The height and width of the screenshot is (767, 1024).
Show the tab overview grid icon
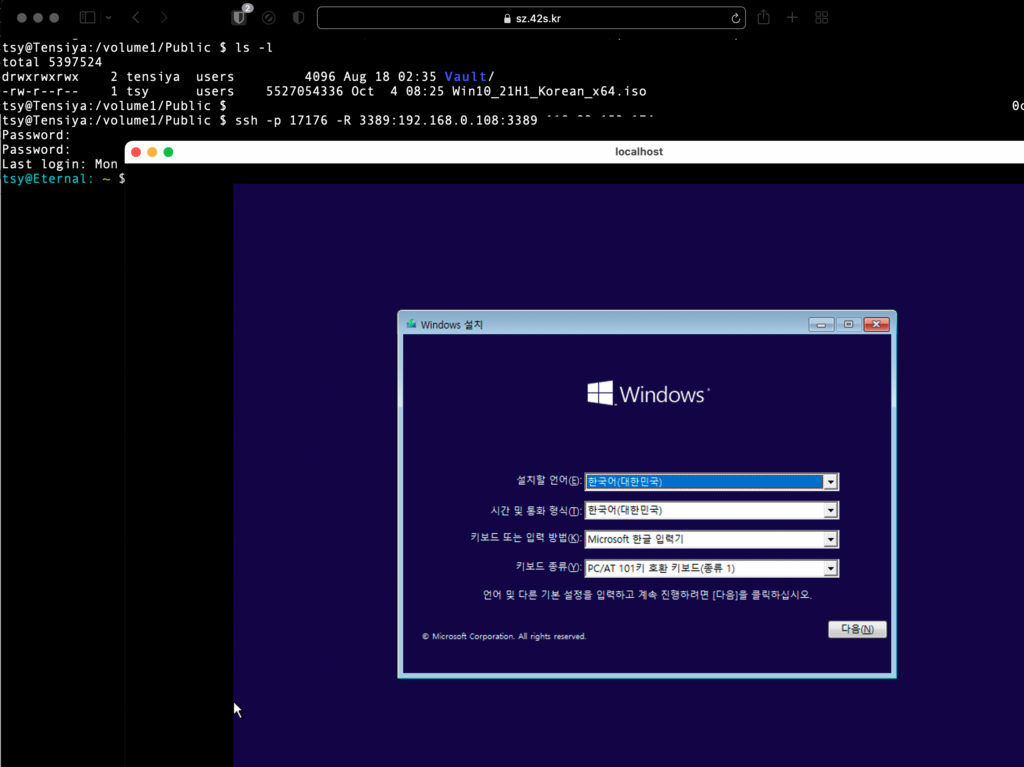click(822, 18)
